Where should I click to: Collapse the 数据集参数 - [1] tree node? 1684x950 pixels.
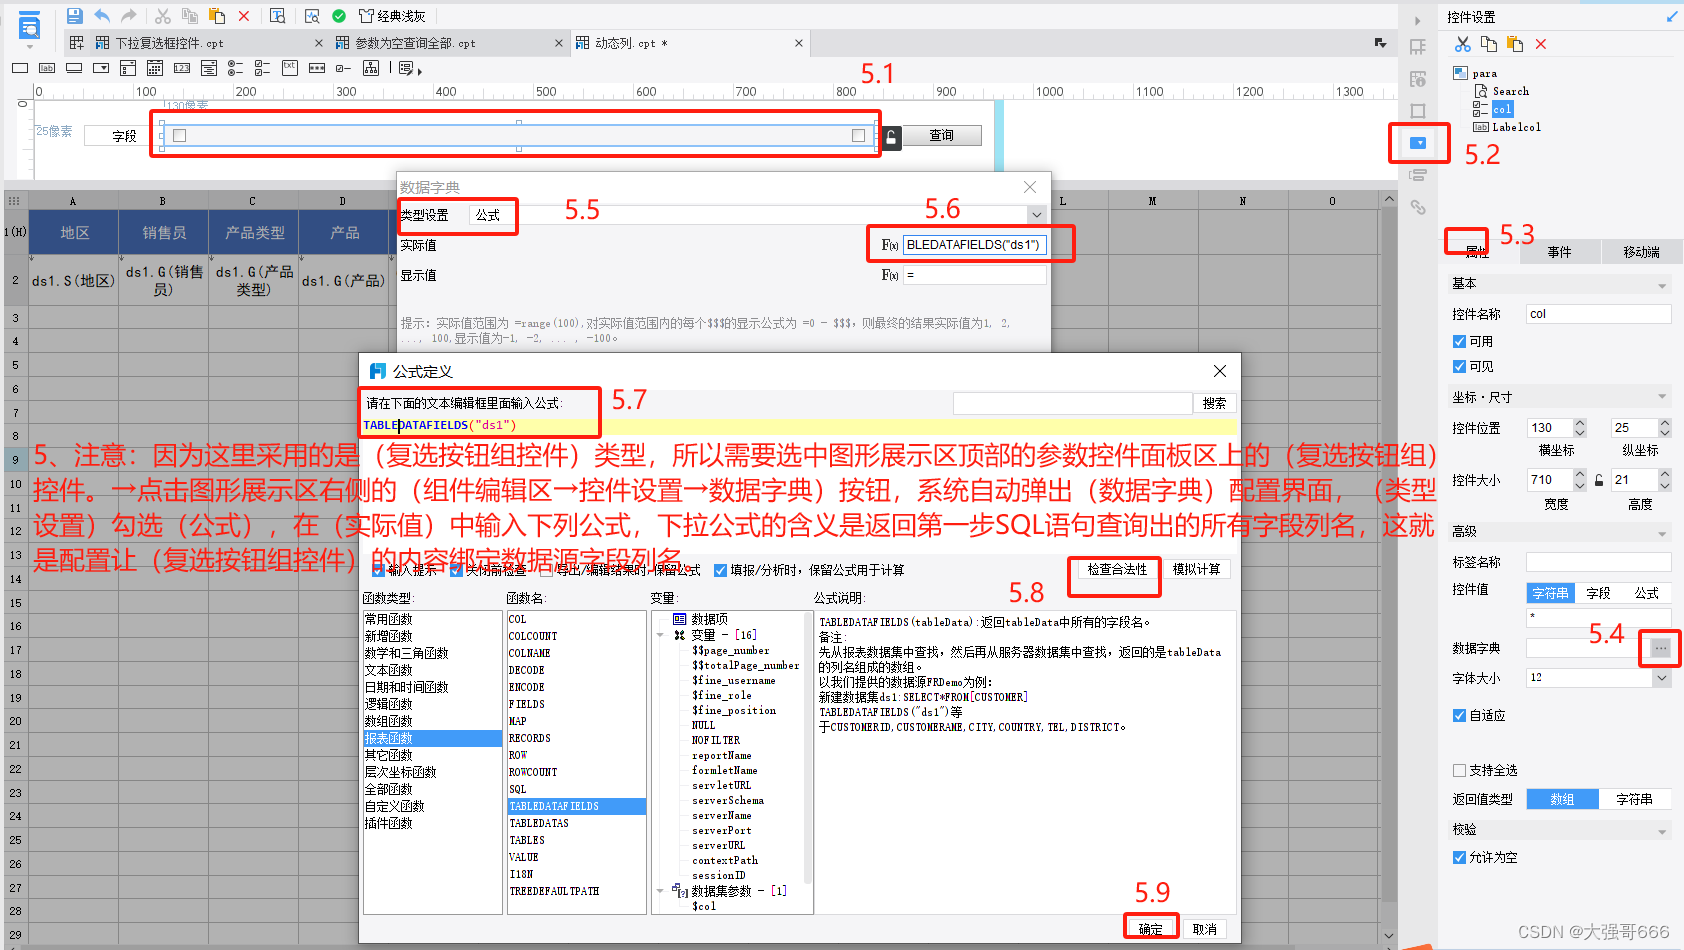pyautogui.click(x=660, y=890)
